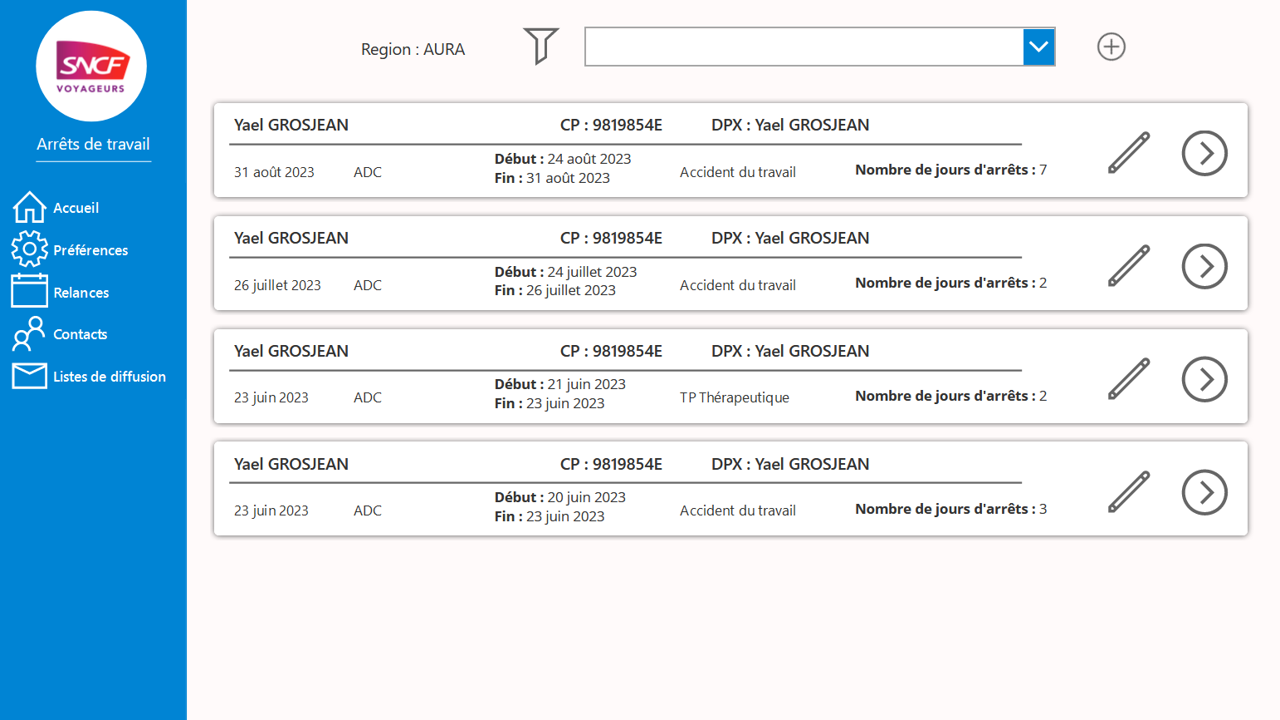Click 'Fin : 31 août 2023' text
The height and width of the screenshot is (720, 1280).
(x=552, y=178)
